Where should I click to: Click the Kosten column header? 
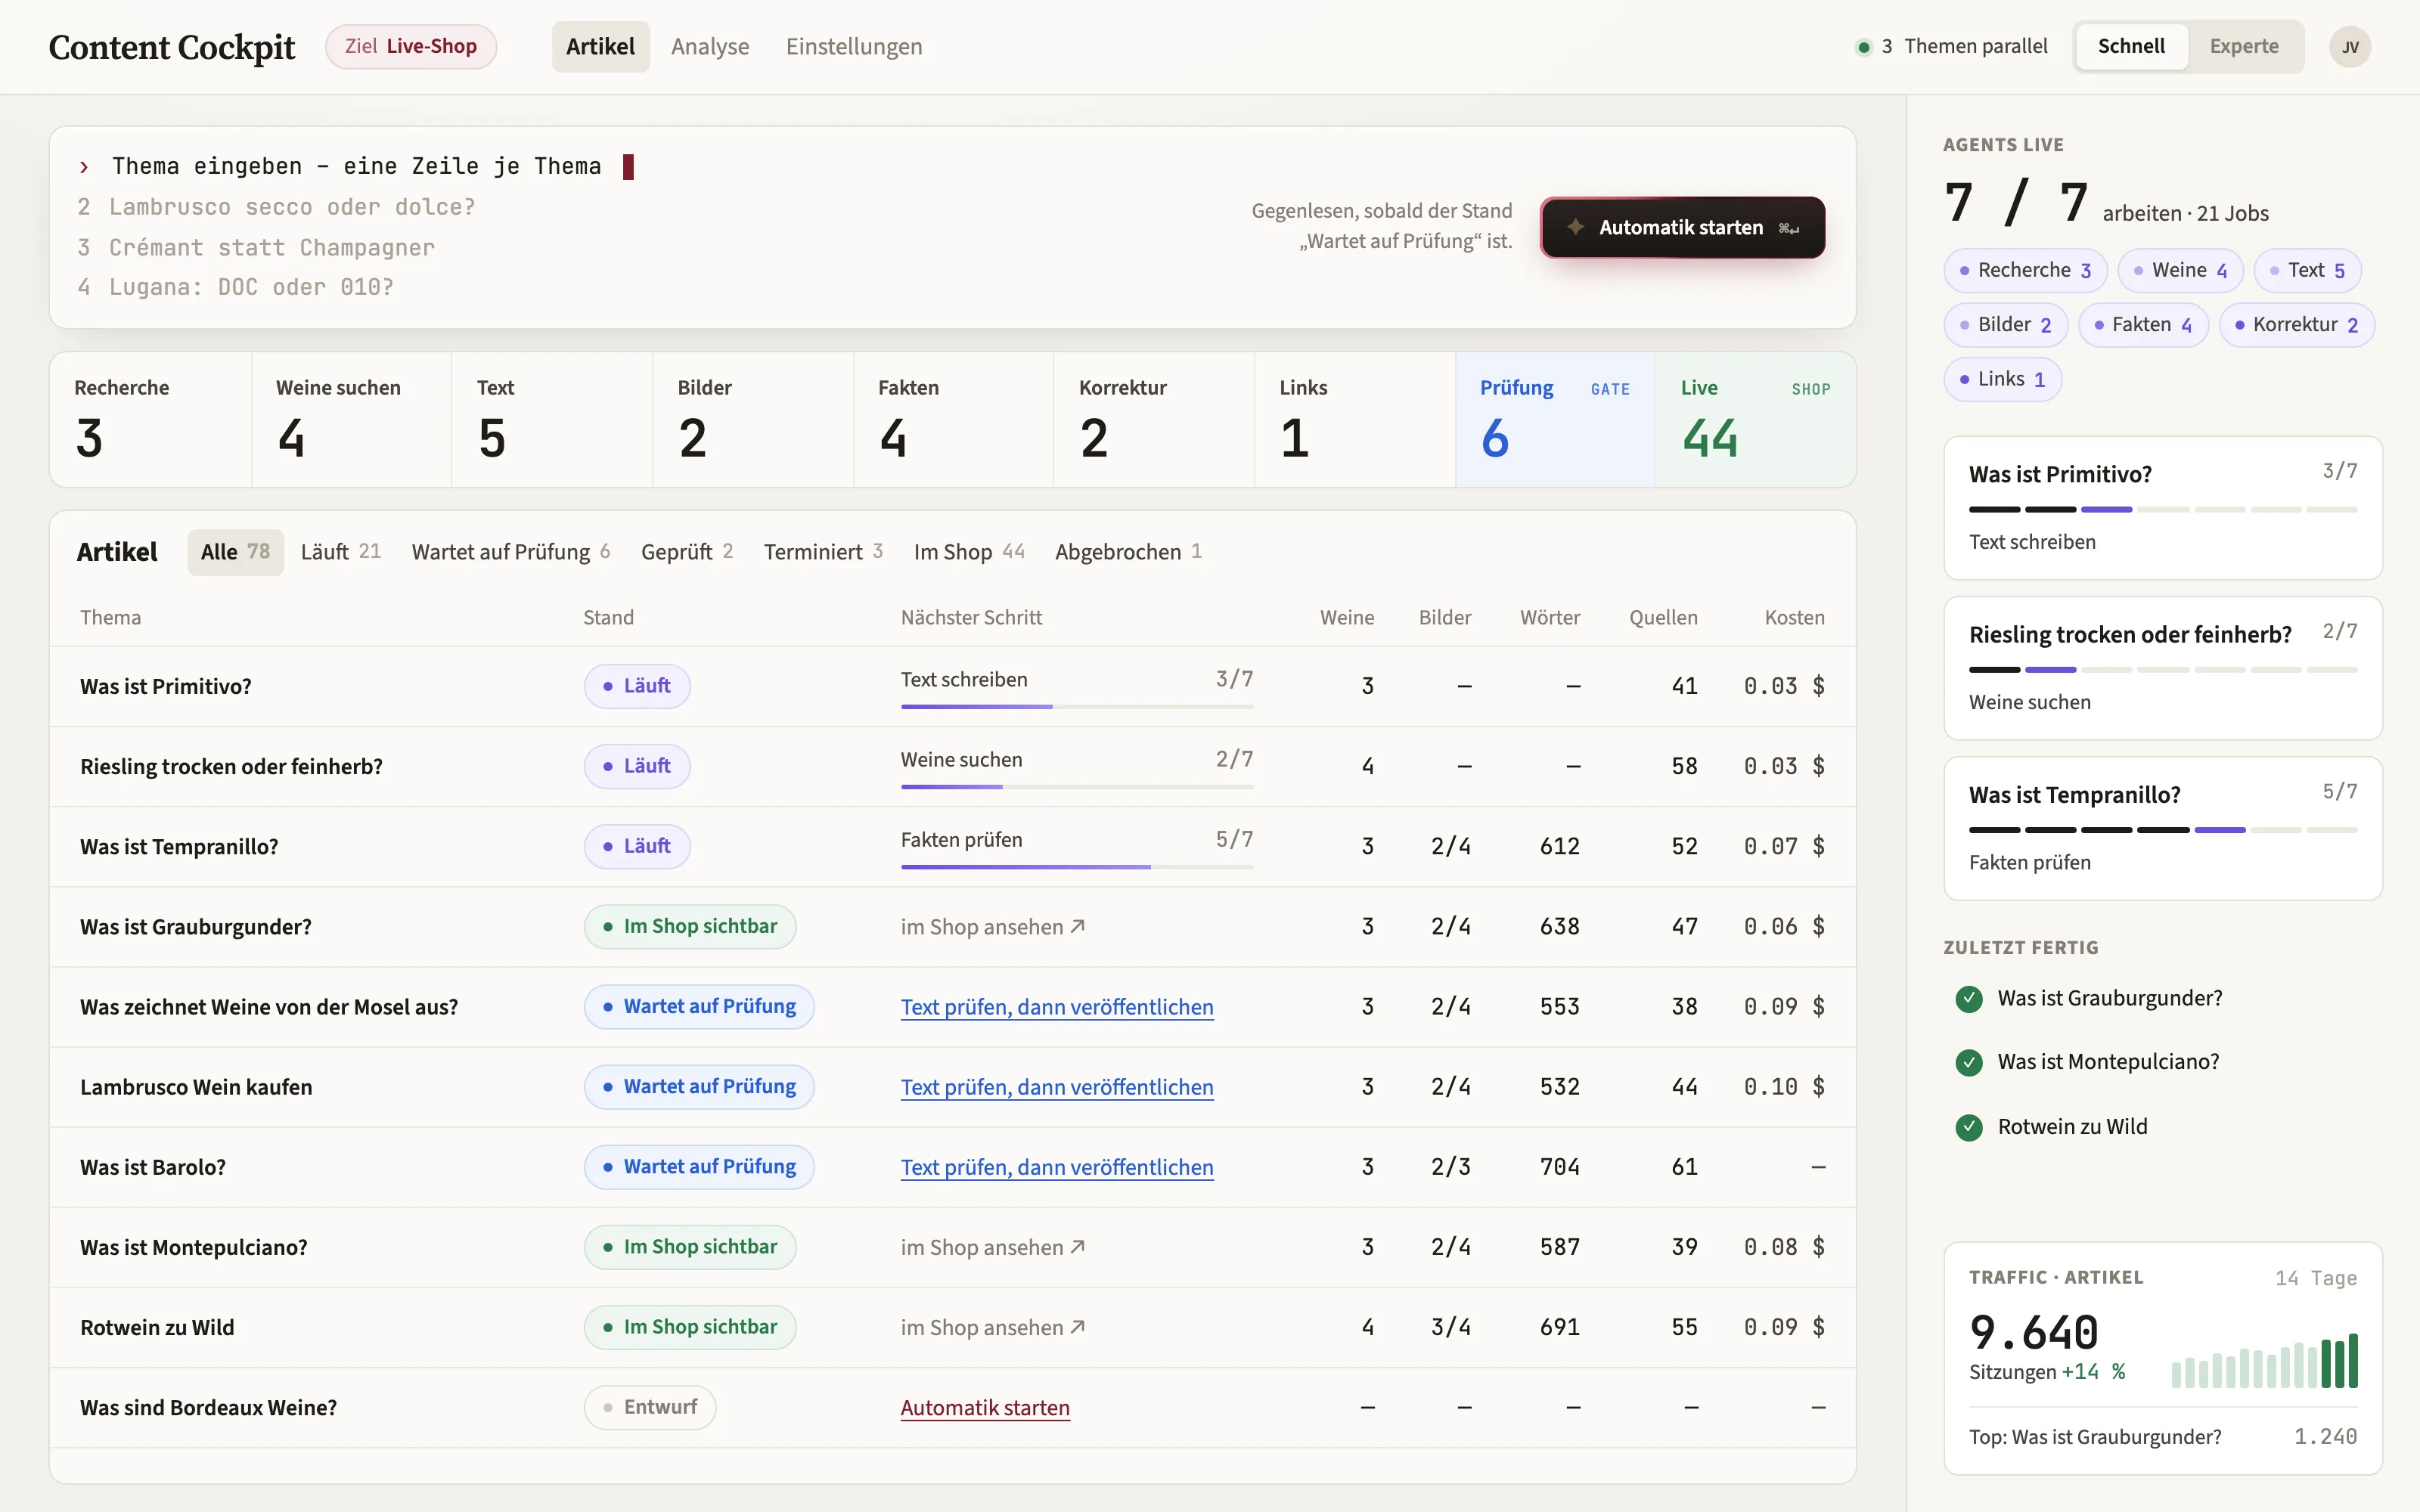coord(1794,618)
